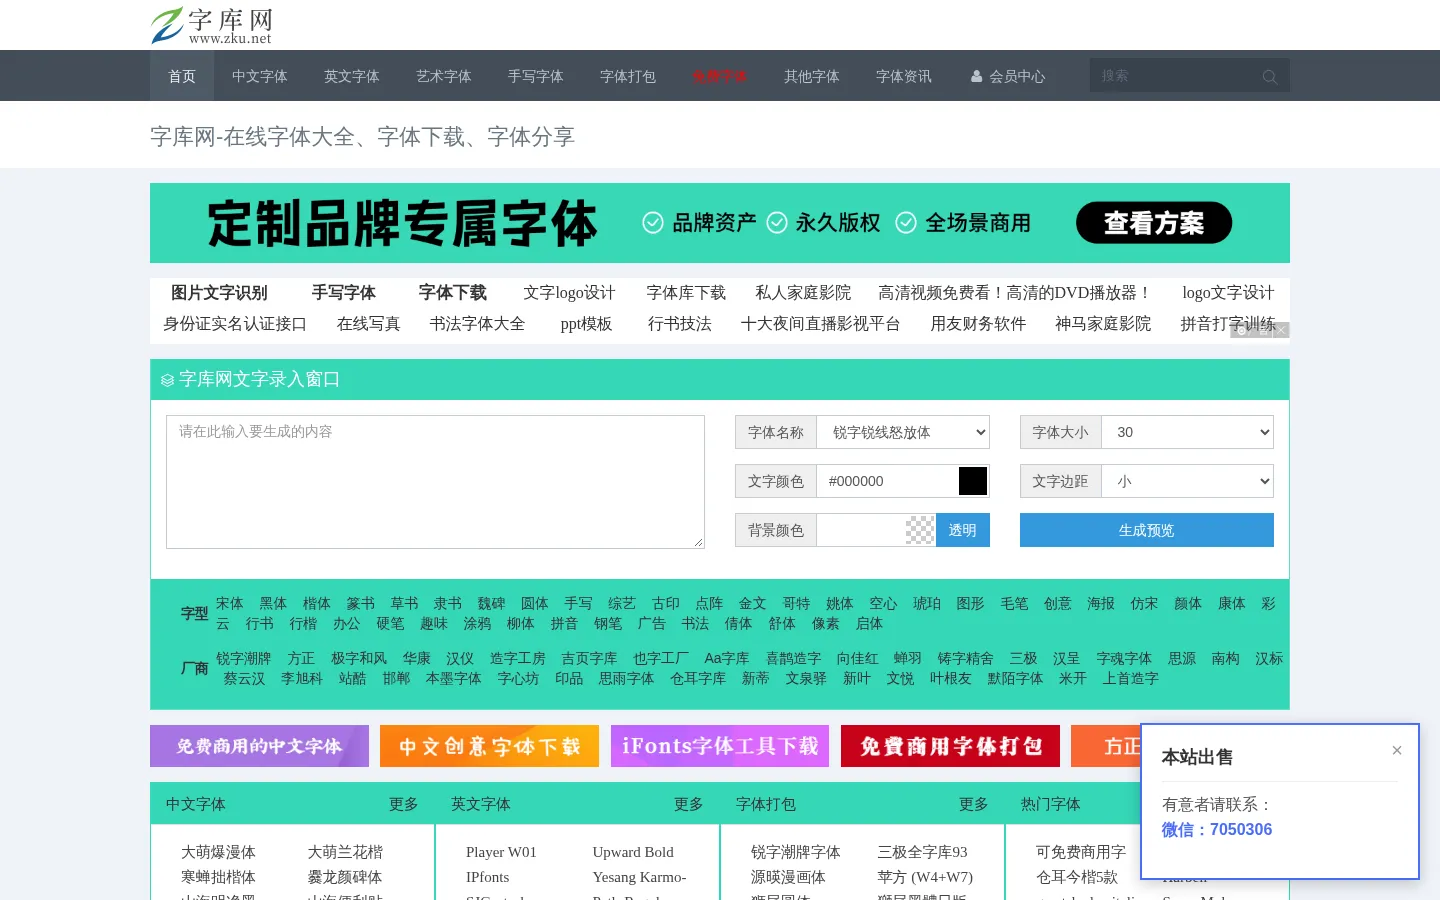Screen dimensions: 1440x900
Task: Open the 首页 nav tab
Action: 182,76
